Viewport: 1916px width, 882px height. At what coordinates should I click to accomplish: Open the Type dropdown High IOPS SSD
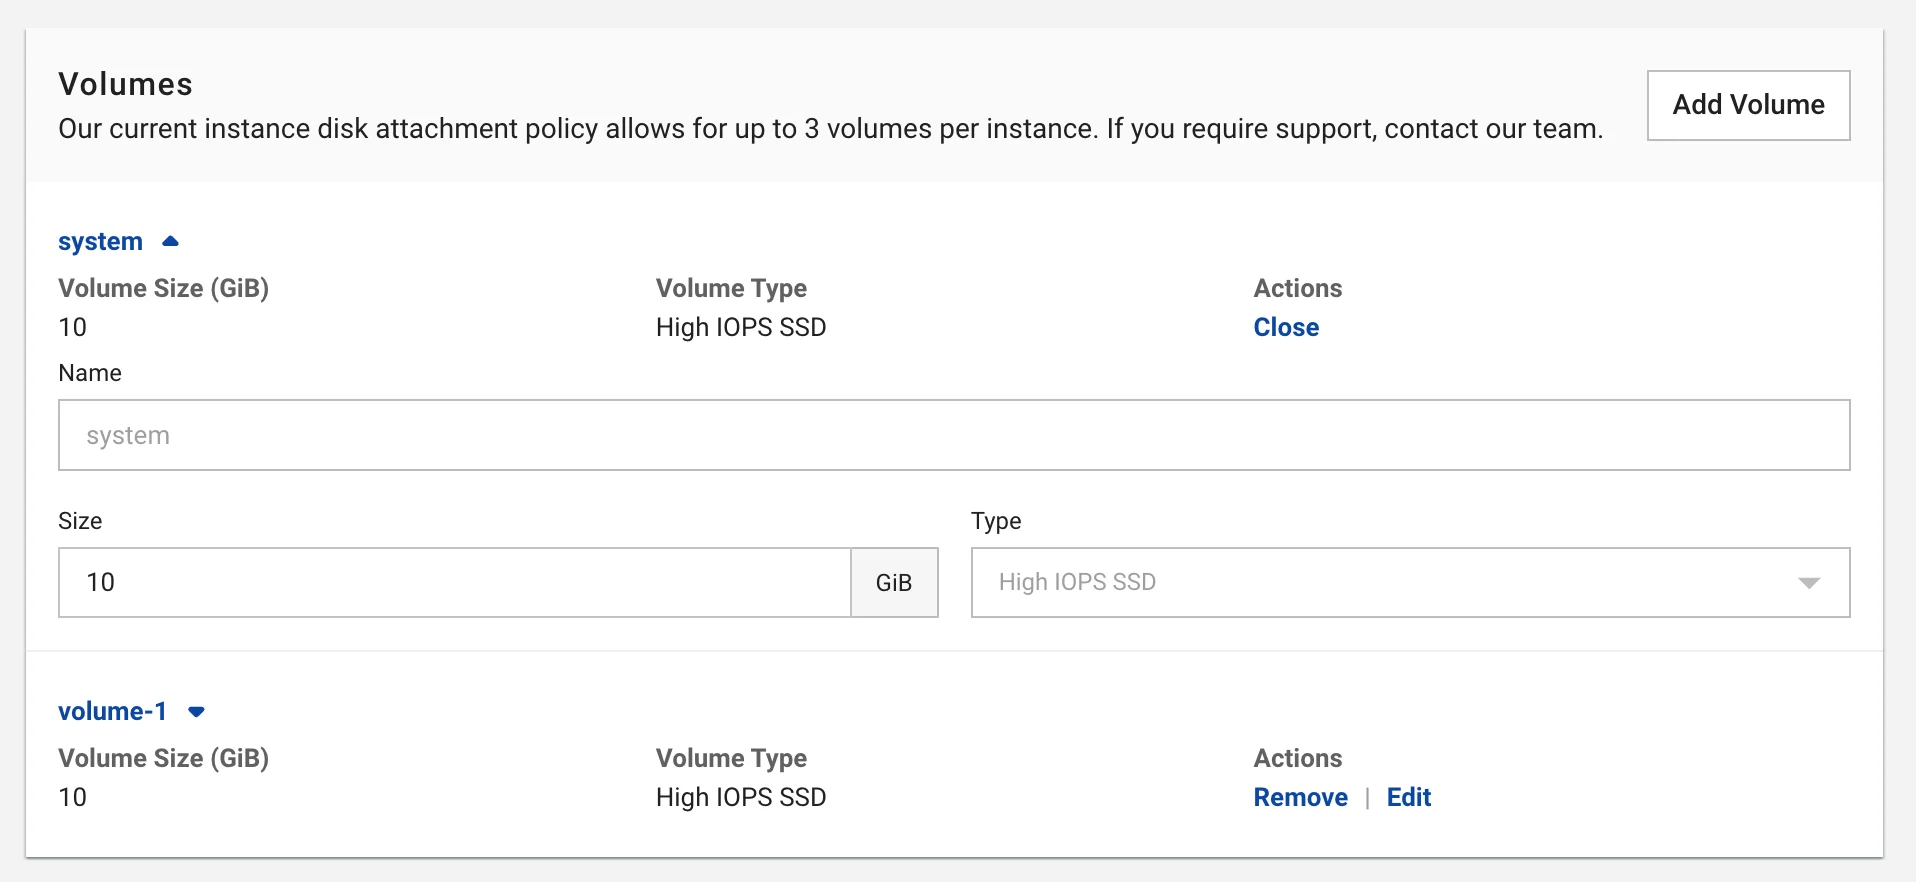pos(1410,582)
